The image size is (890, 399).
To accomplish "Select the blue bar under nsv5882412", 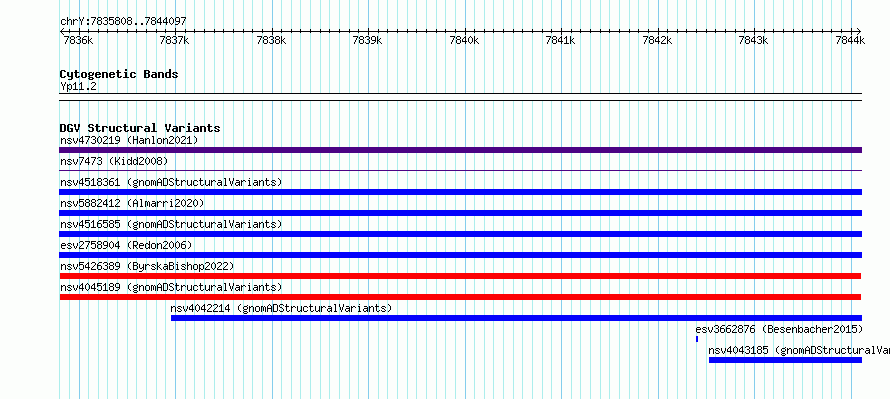I will pyautogui.click(x=460, y=213).
